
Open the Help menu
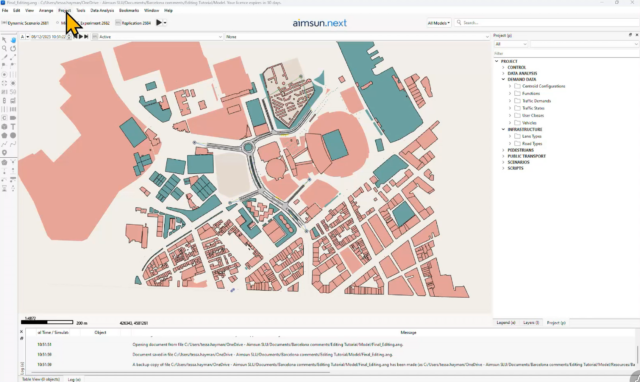pos(168,11)
